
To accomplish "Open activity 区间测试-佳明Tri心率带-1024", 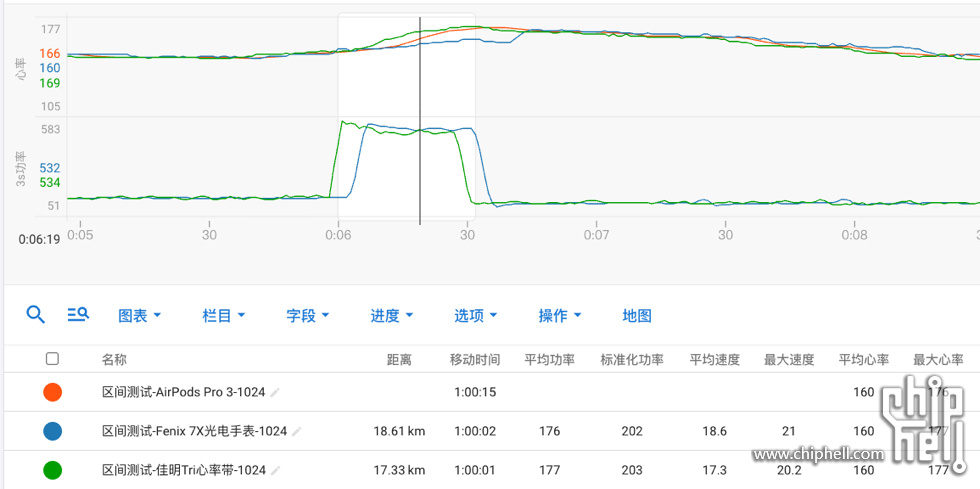I will (x=184, y=470).
